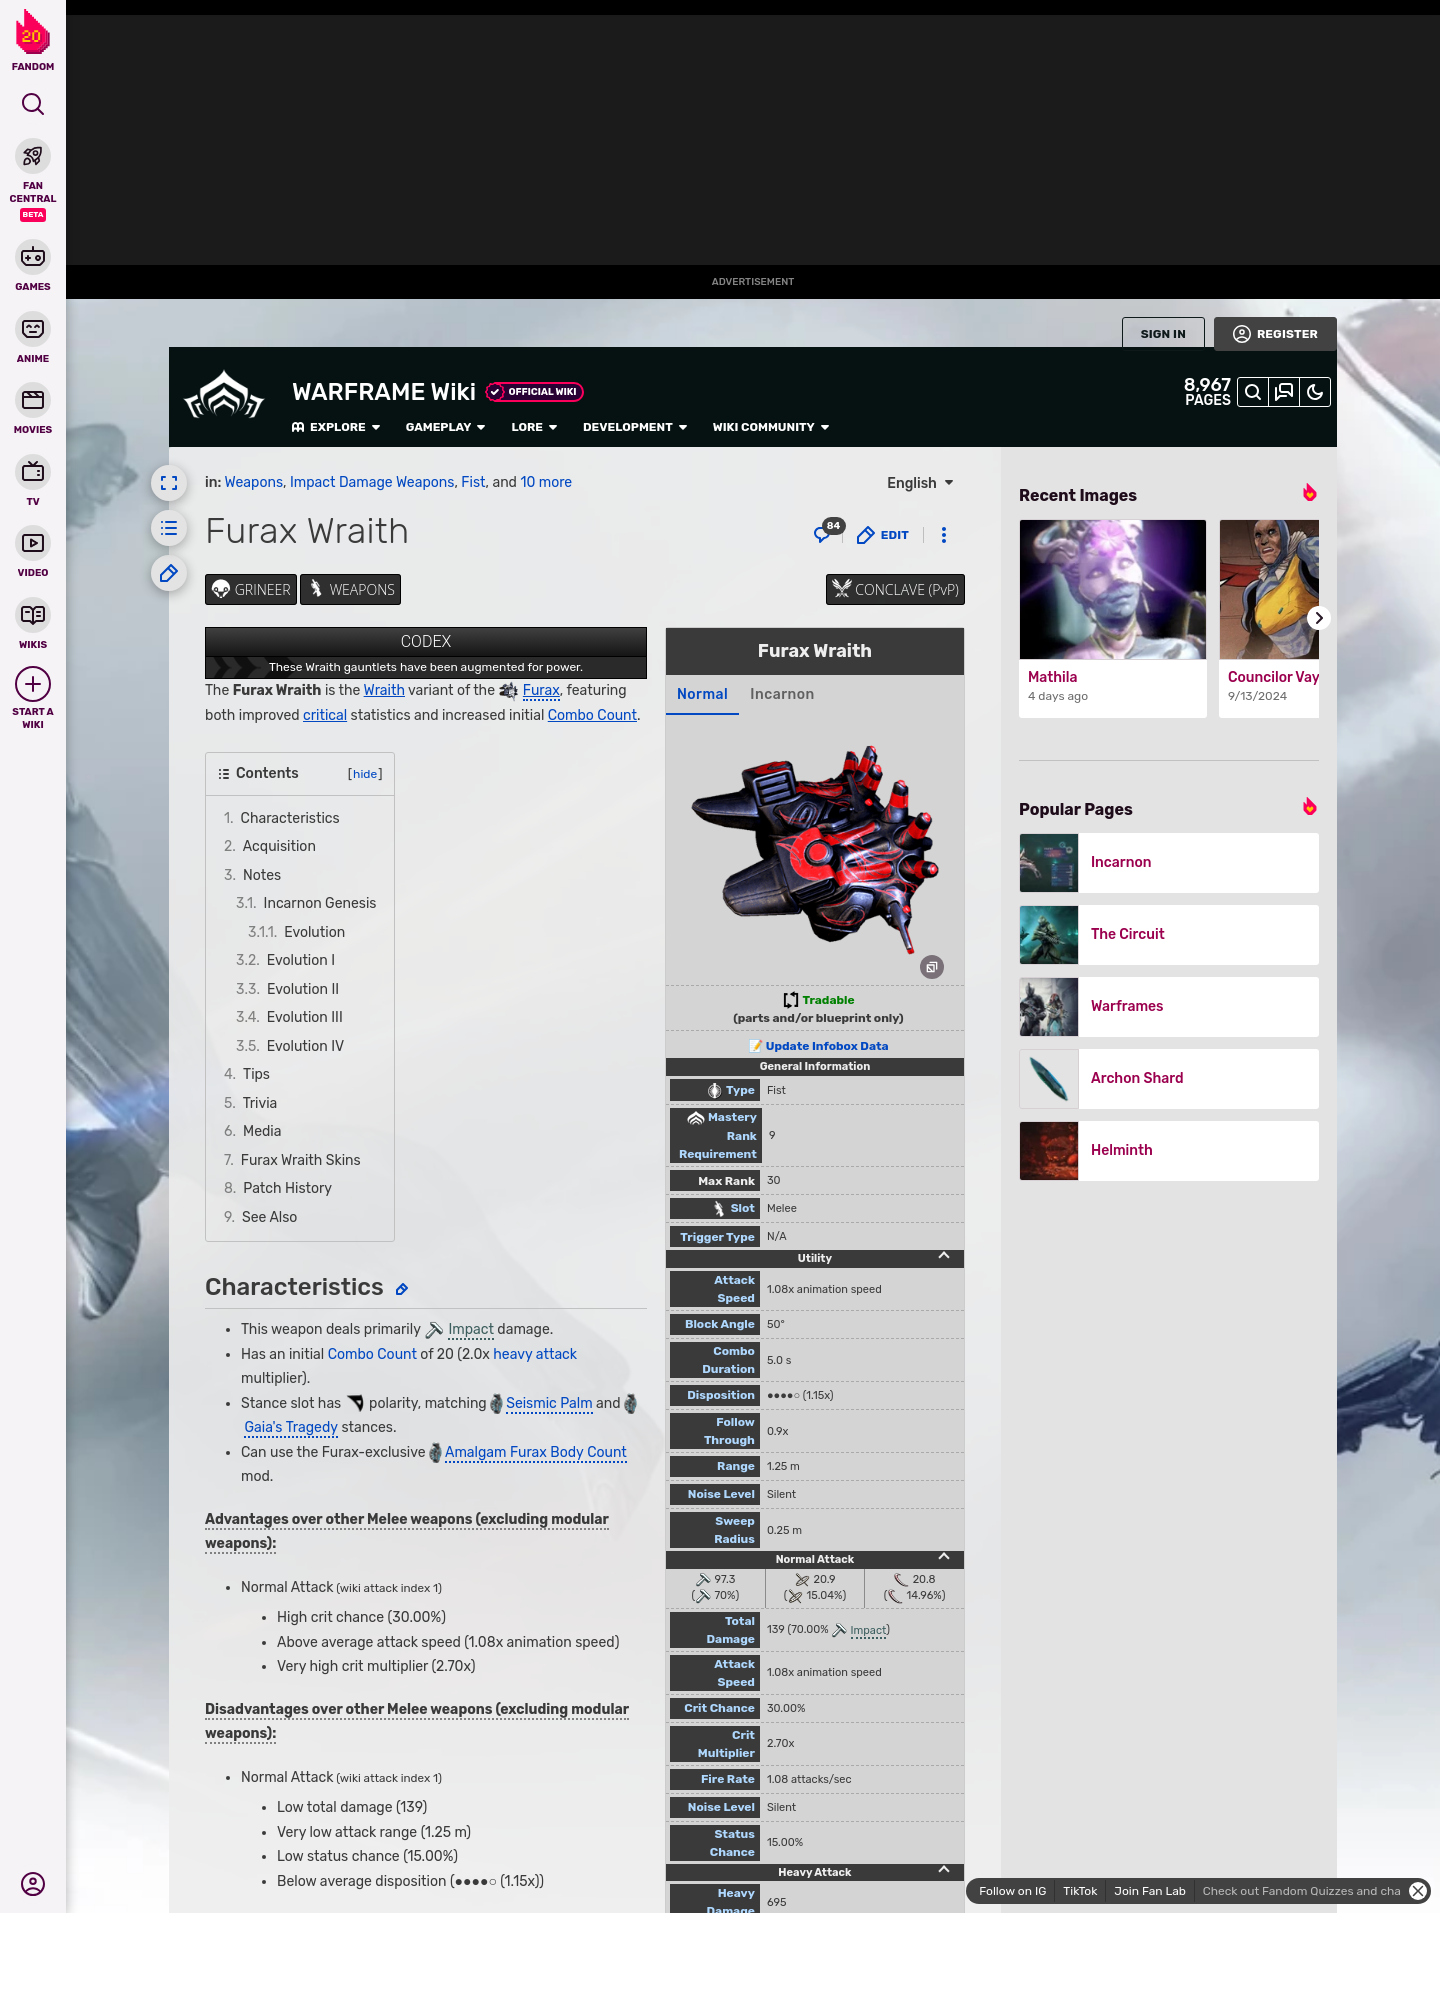Follow the Wraith variant link
Image resolution: width=1440 pixels, height=2000 pixels.
pyautogui.click(x=384, y=690)
